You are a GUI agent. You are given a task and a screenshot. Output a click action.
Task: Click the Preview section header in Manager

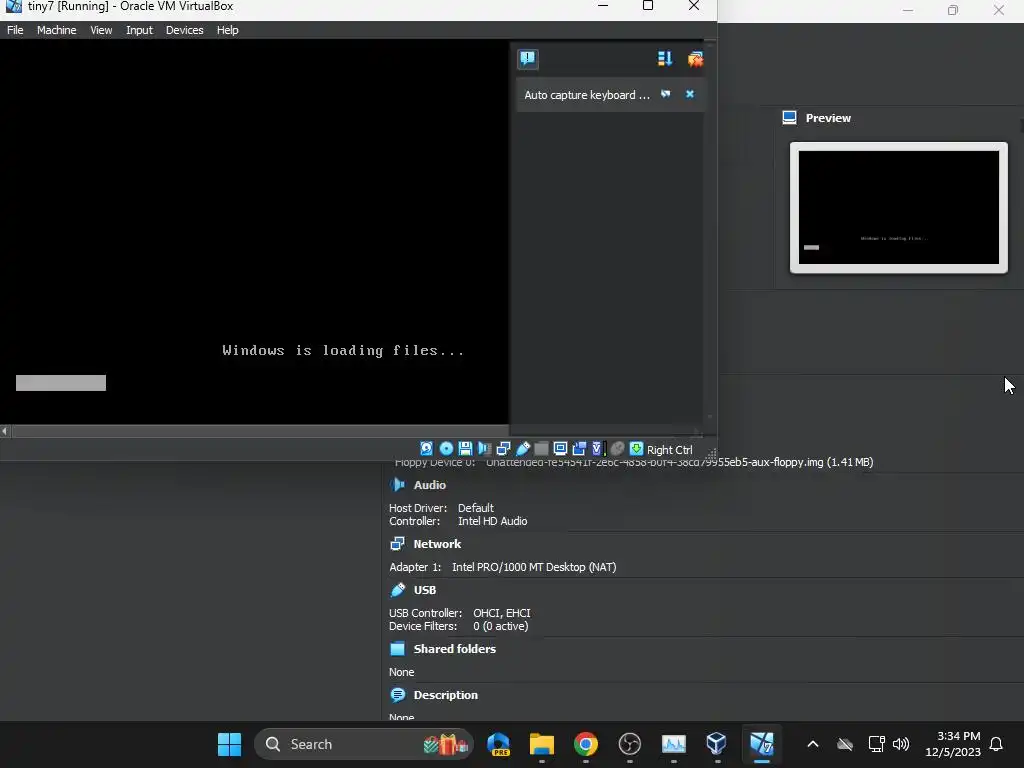coord(827,118)
